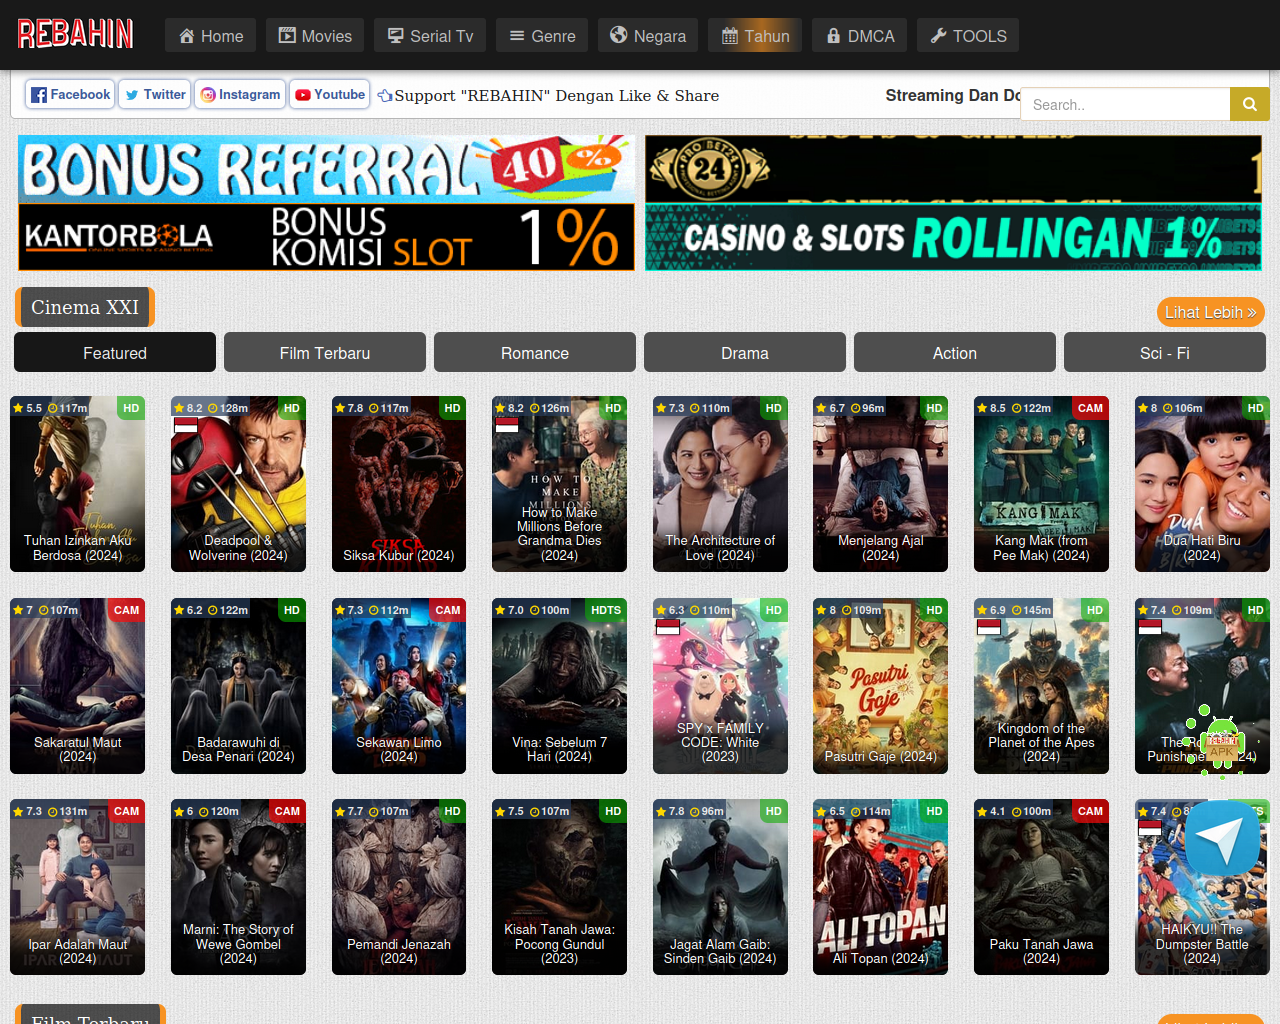Image resolution: width=1280 pixels, height=1024 pixels.
Task: Click the Cinema XXI section heading
Action: coord(85,307)
